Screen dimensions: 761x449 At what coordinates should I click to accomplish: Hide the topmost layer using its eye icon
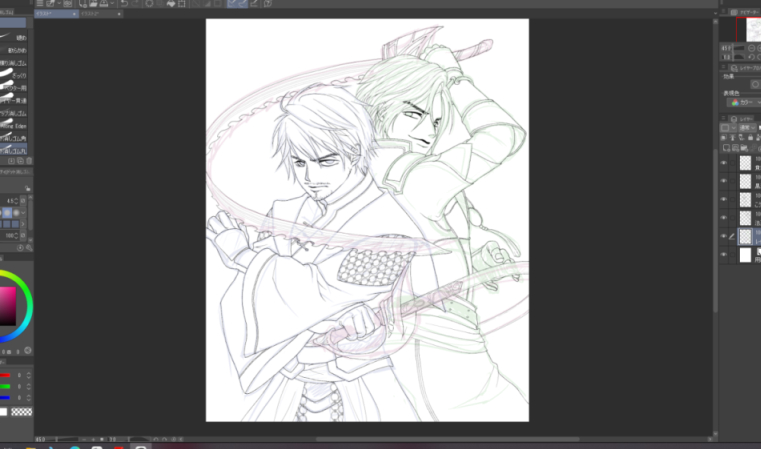(x=724, y=163)
